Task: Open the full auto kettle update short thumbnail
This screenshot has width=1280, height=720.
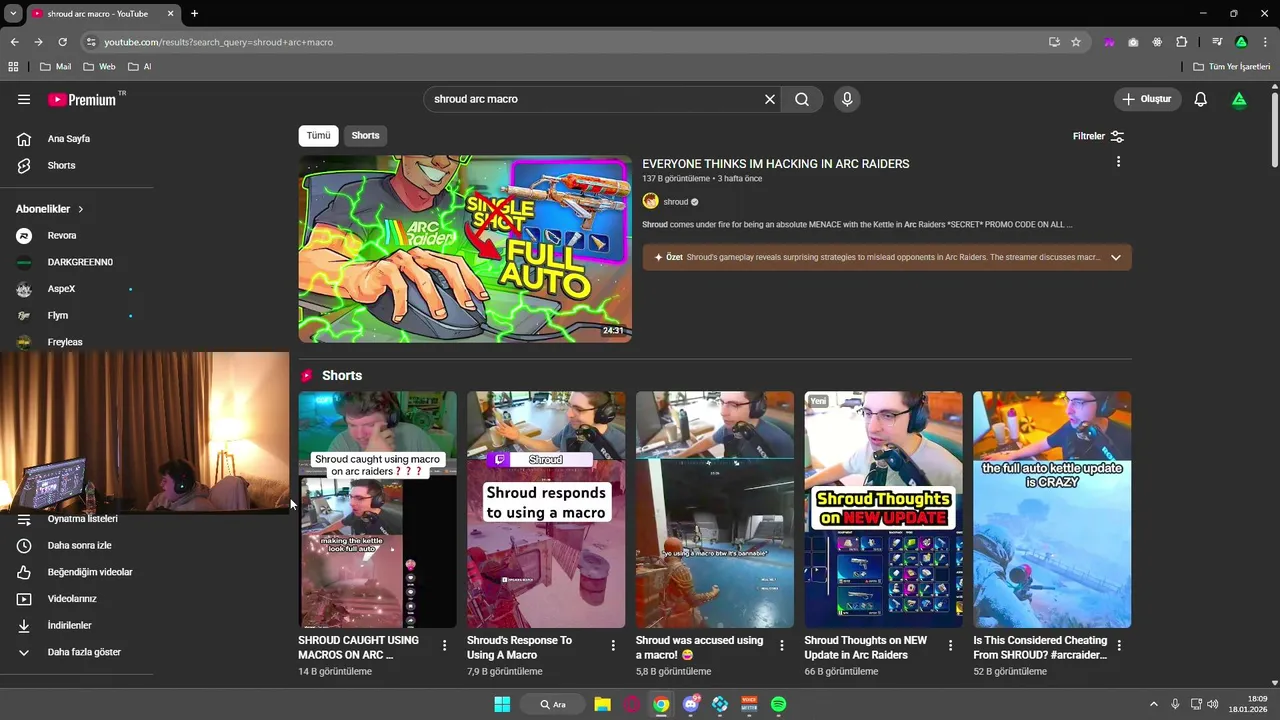Action: pyautogui.click(x=1052, y=510)
